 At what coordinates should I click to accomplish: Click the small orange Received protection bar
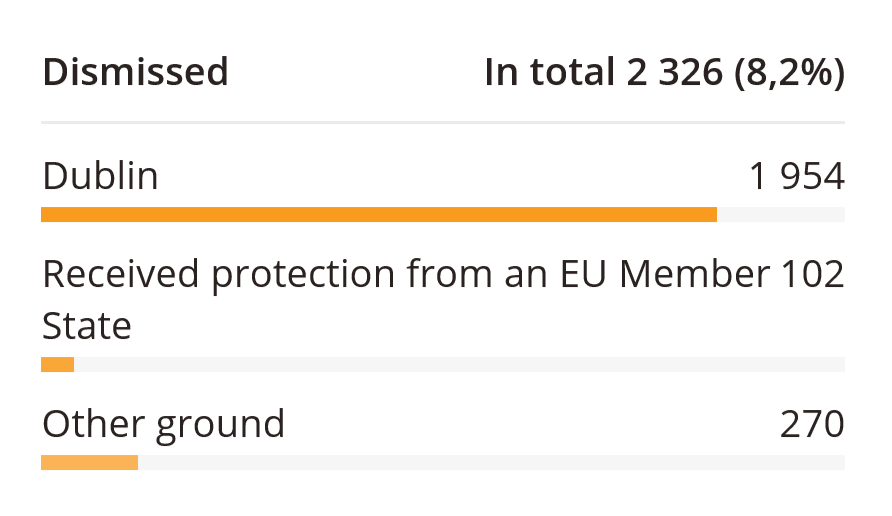(x=57, y=365)
